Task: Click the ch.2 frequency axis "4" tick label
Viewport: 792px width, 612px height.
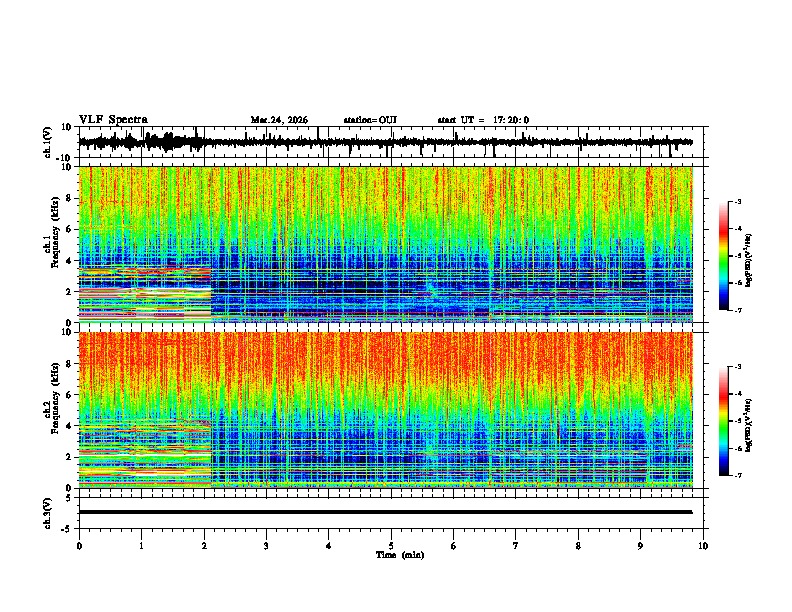Action: pyautogui.click(x=70, y=426)
